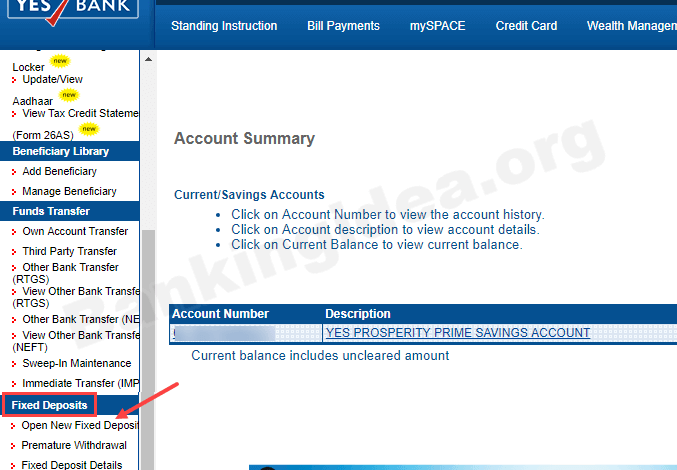Open Manage Beneficiary

pos(69,191)
